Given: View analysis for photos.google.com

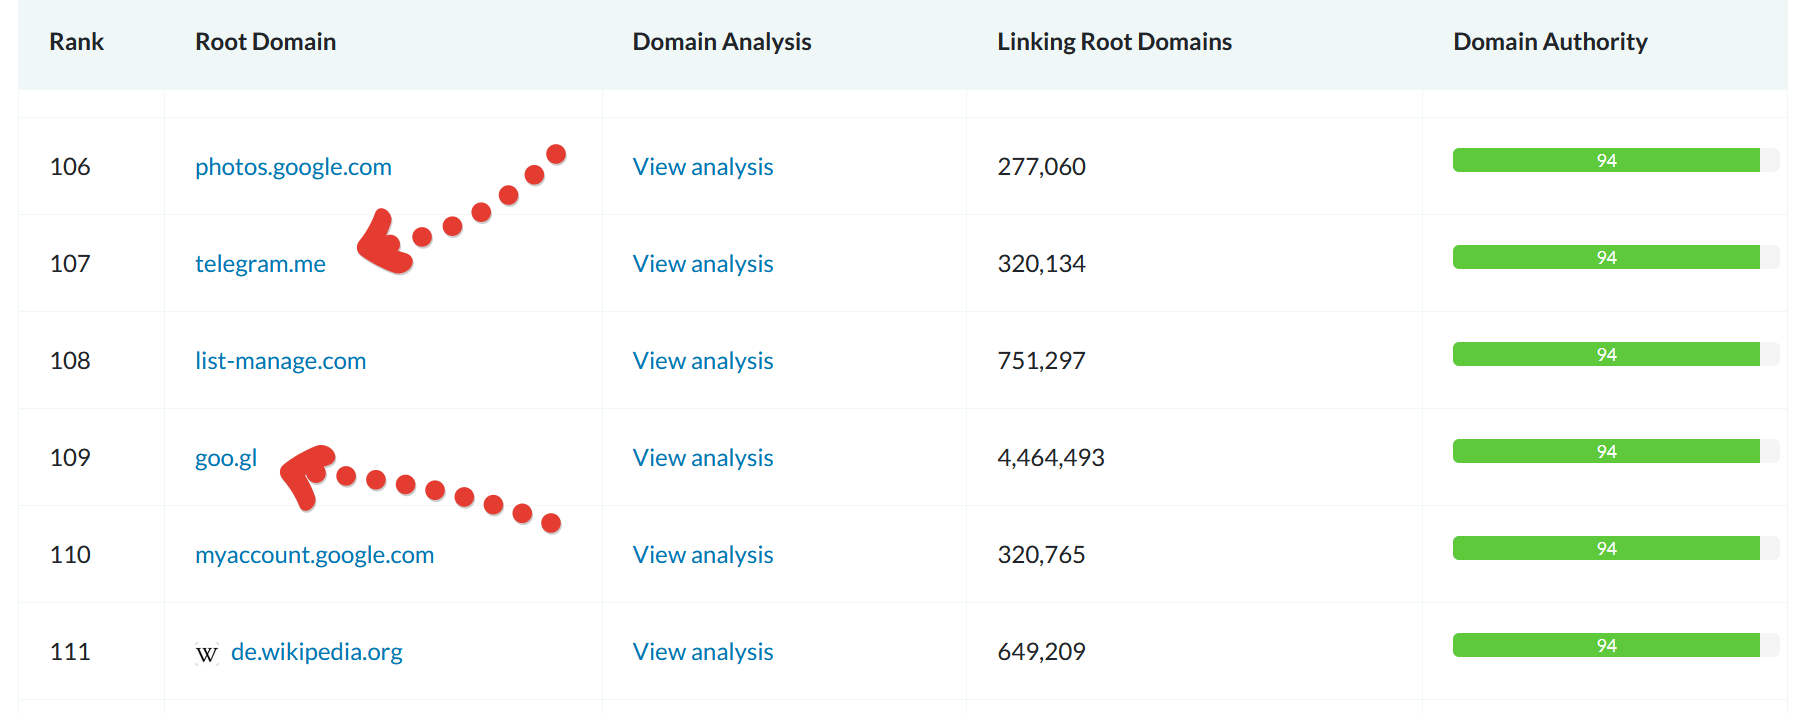Looking at the screenshot, I should pyautogui.click(x=702, y=167).
